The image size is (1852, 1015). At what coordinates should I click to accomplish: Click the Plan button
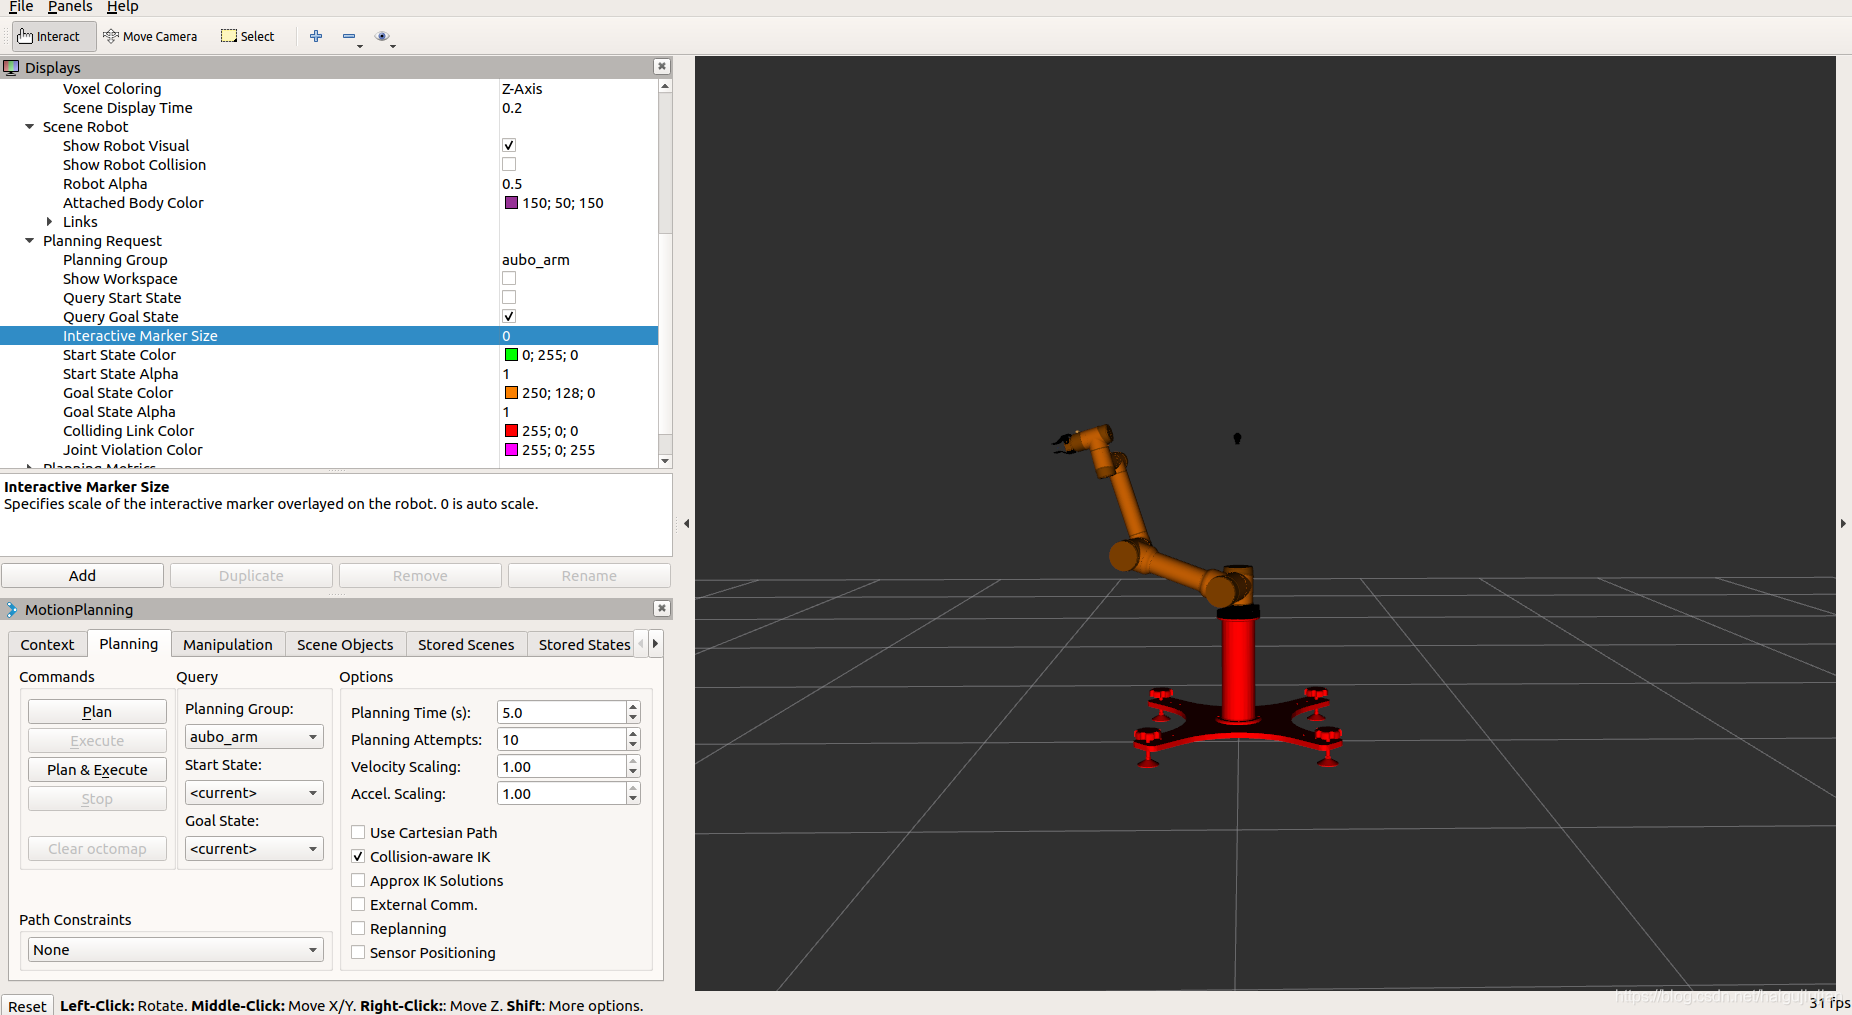pyautogui.click(x=97, y=712)
